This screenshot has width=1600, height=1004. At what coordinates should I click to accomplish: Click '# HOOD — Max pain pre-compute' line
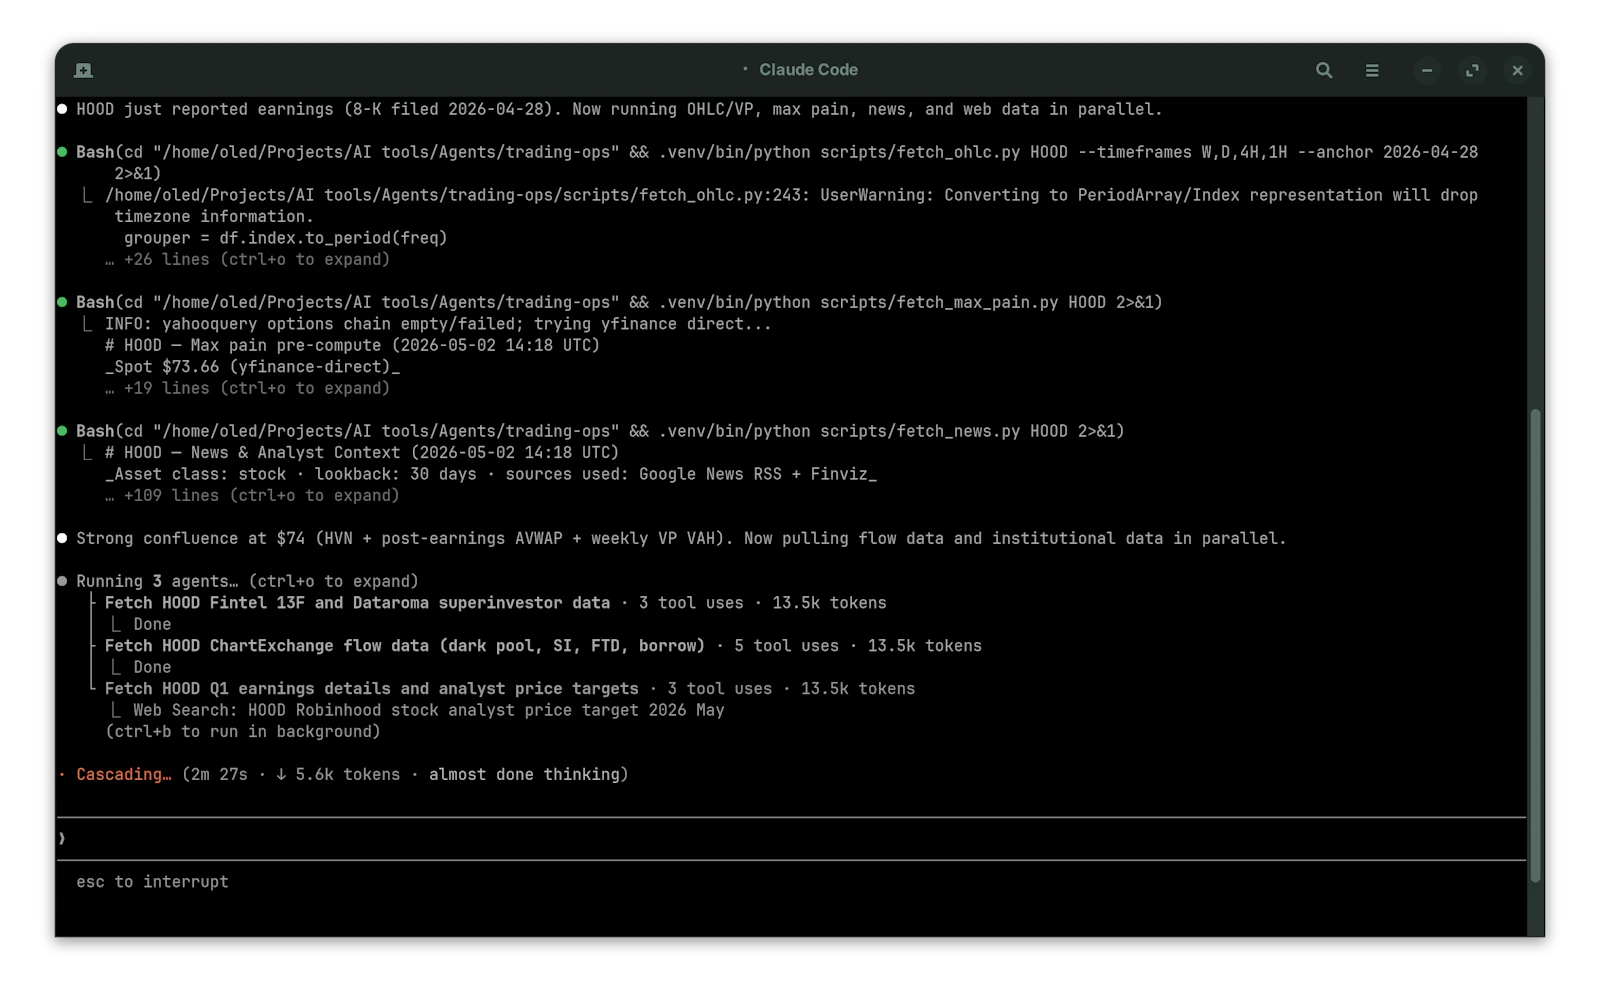tap(352, 345)
